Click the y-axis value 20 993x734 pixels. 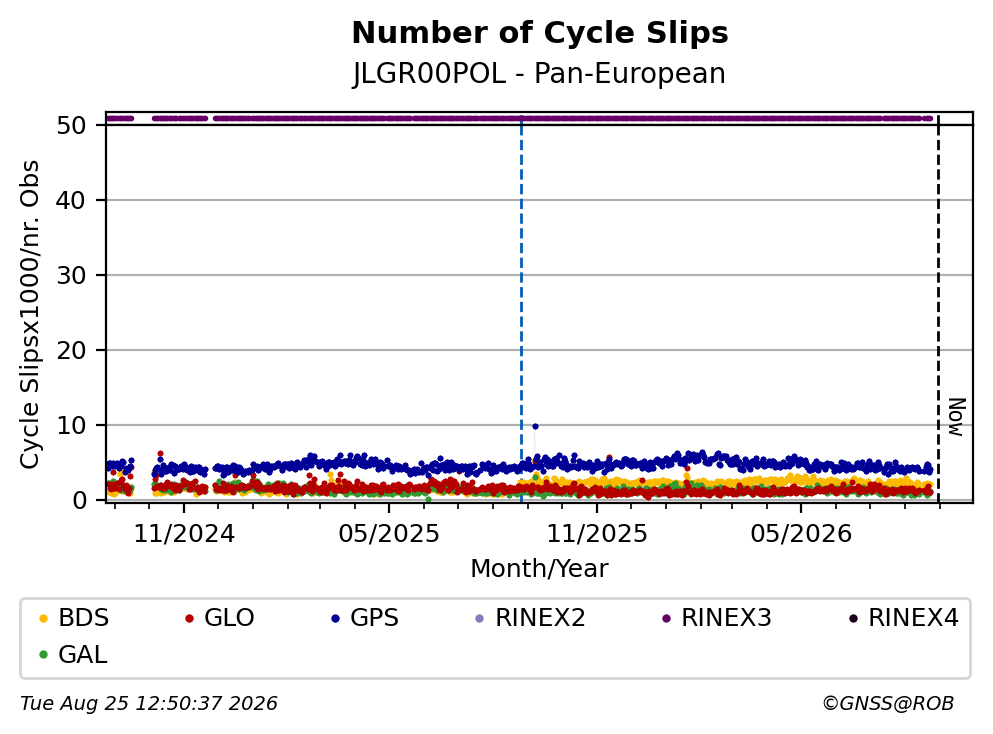pos(71,350)
